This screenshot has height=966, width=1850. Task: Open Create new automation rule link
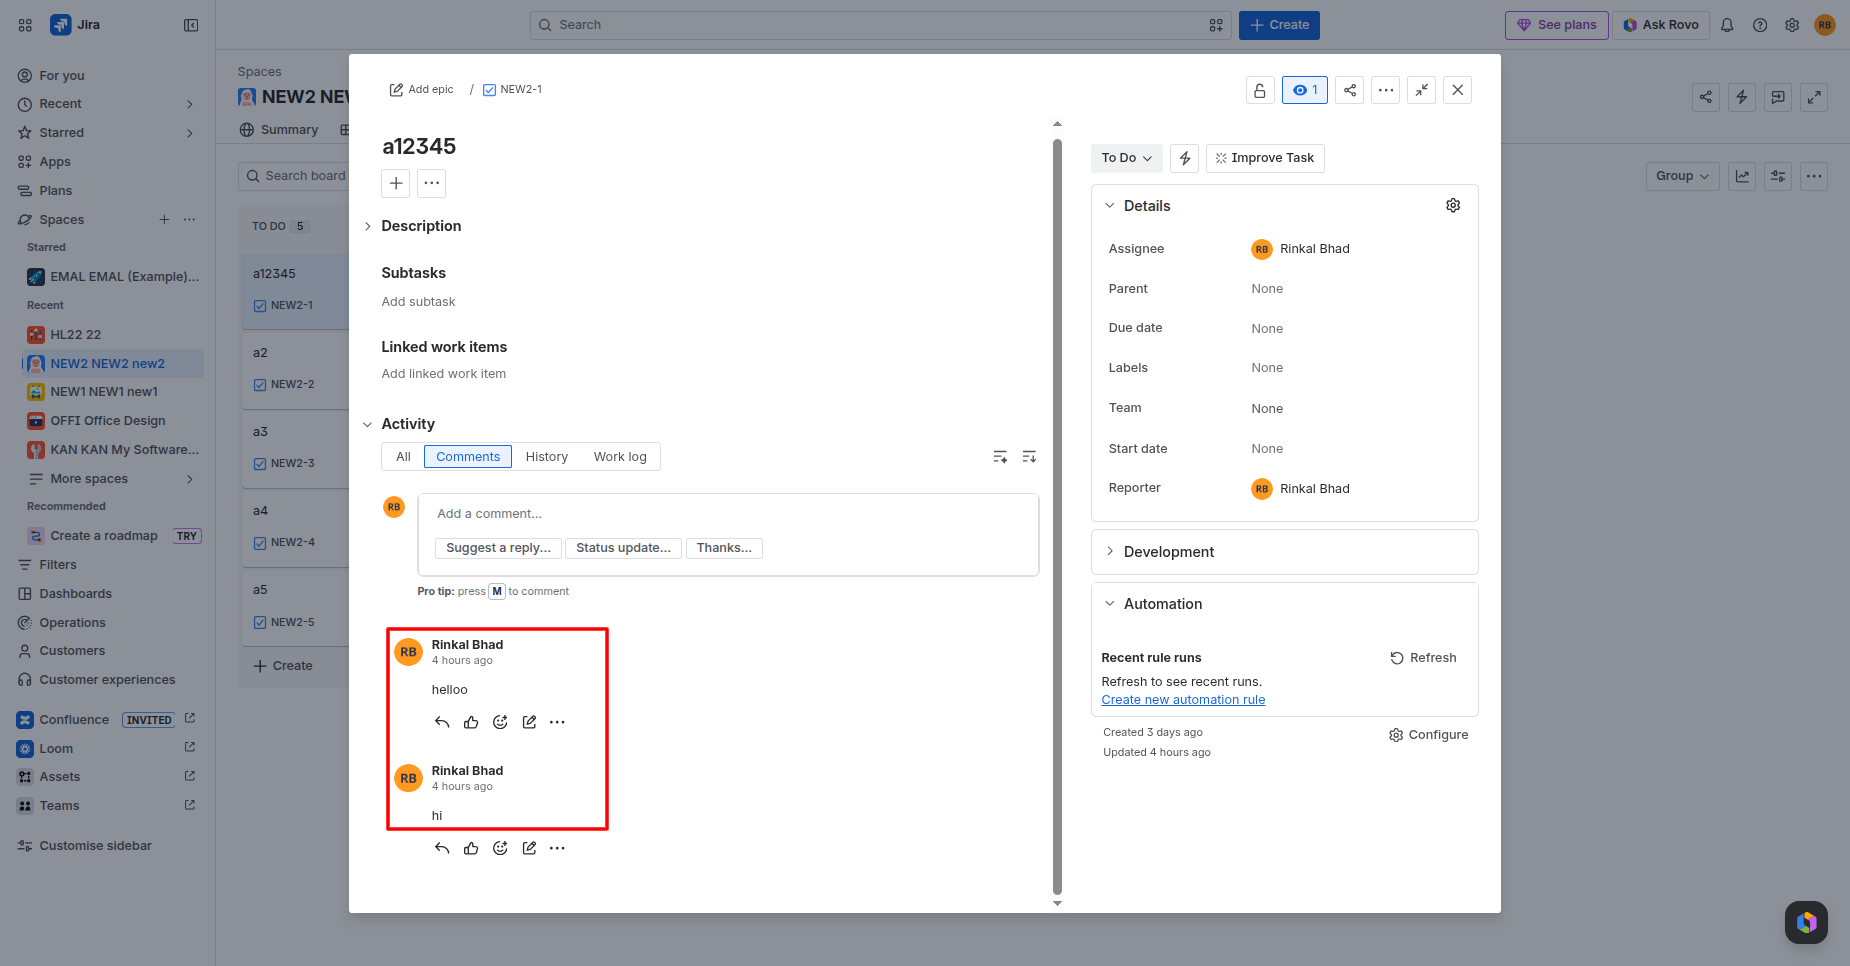[x=1183, y=700]
